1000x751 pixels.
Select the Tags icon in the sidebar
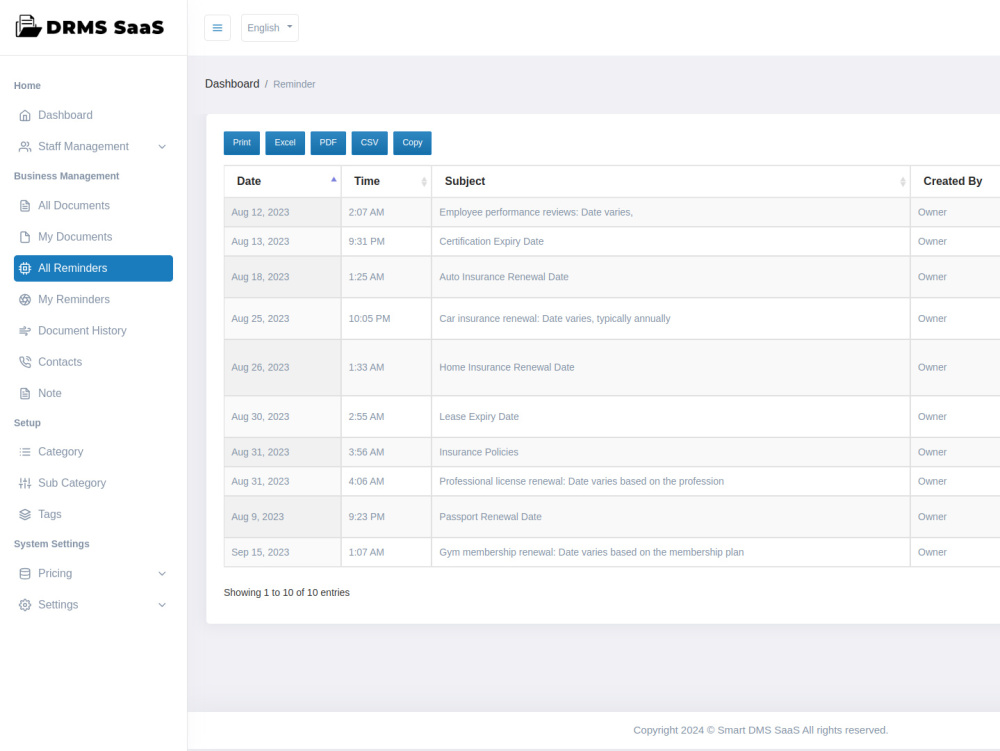point(23,514)
